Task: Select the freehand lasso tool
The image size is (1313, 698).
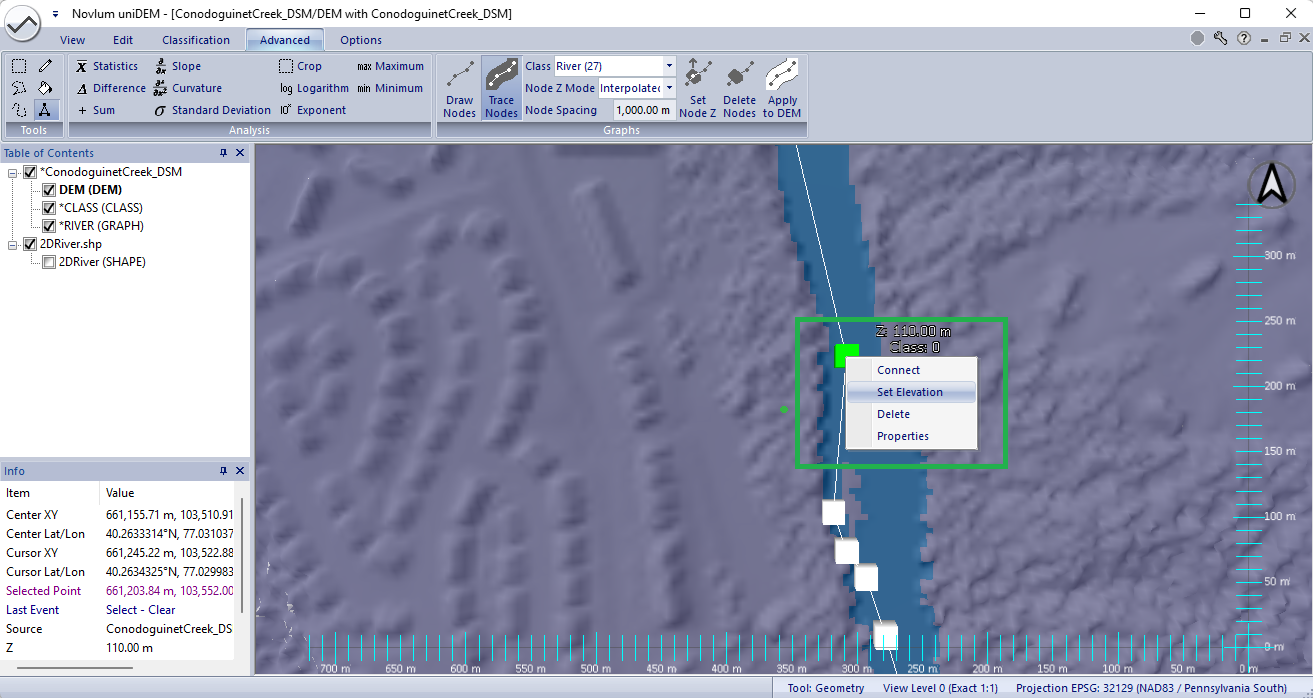Action: coord(19,110)
